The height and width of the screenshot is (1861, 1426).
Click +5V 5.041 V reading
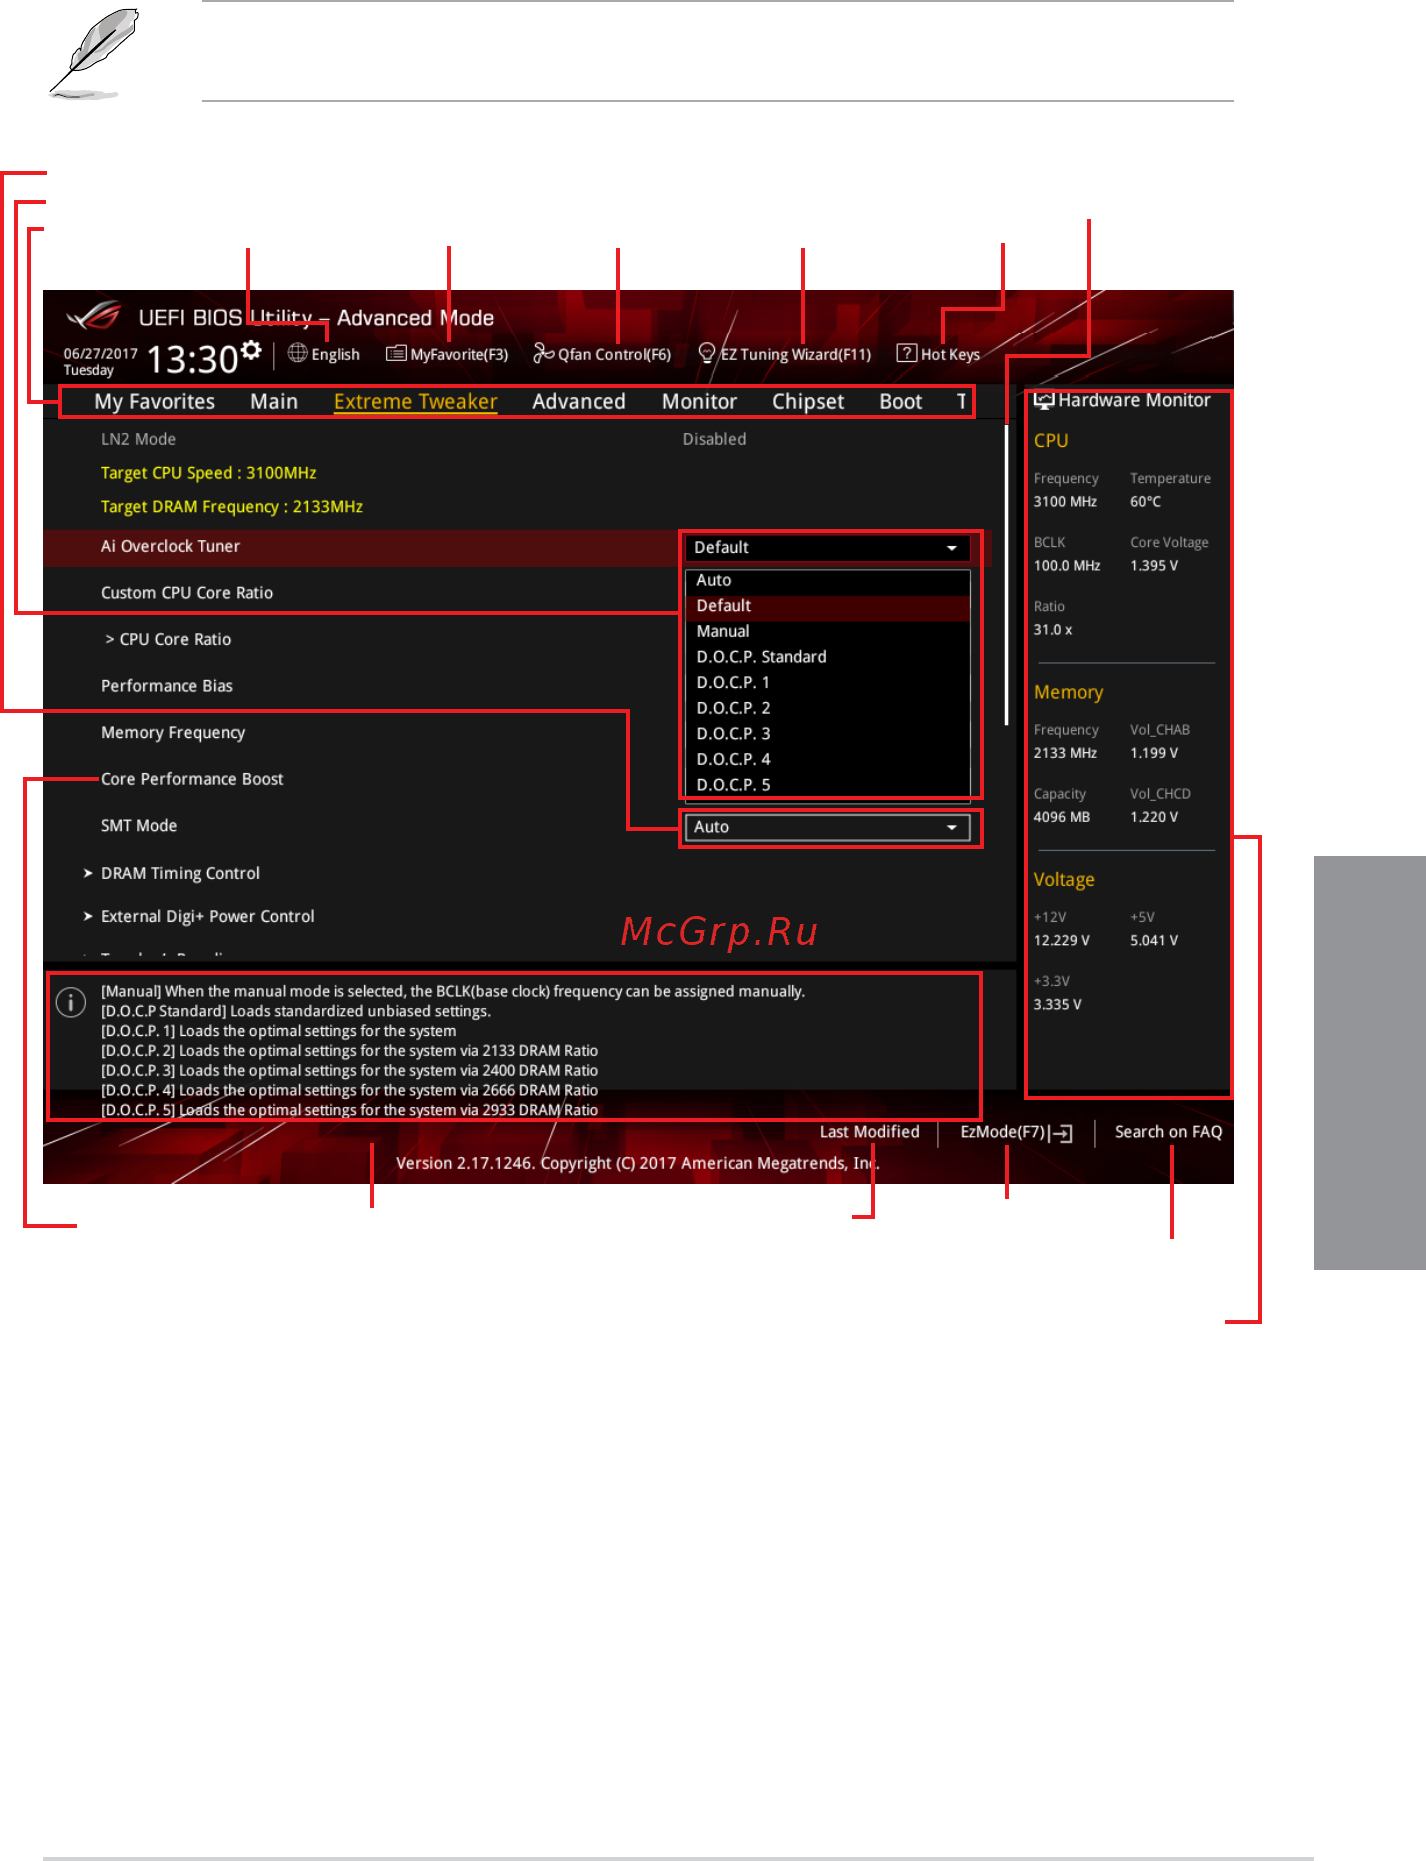(1154, 941)
